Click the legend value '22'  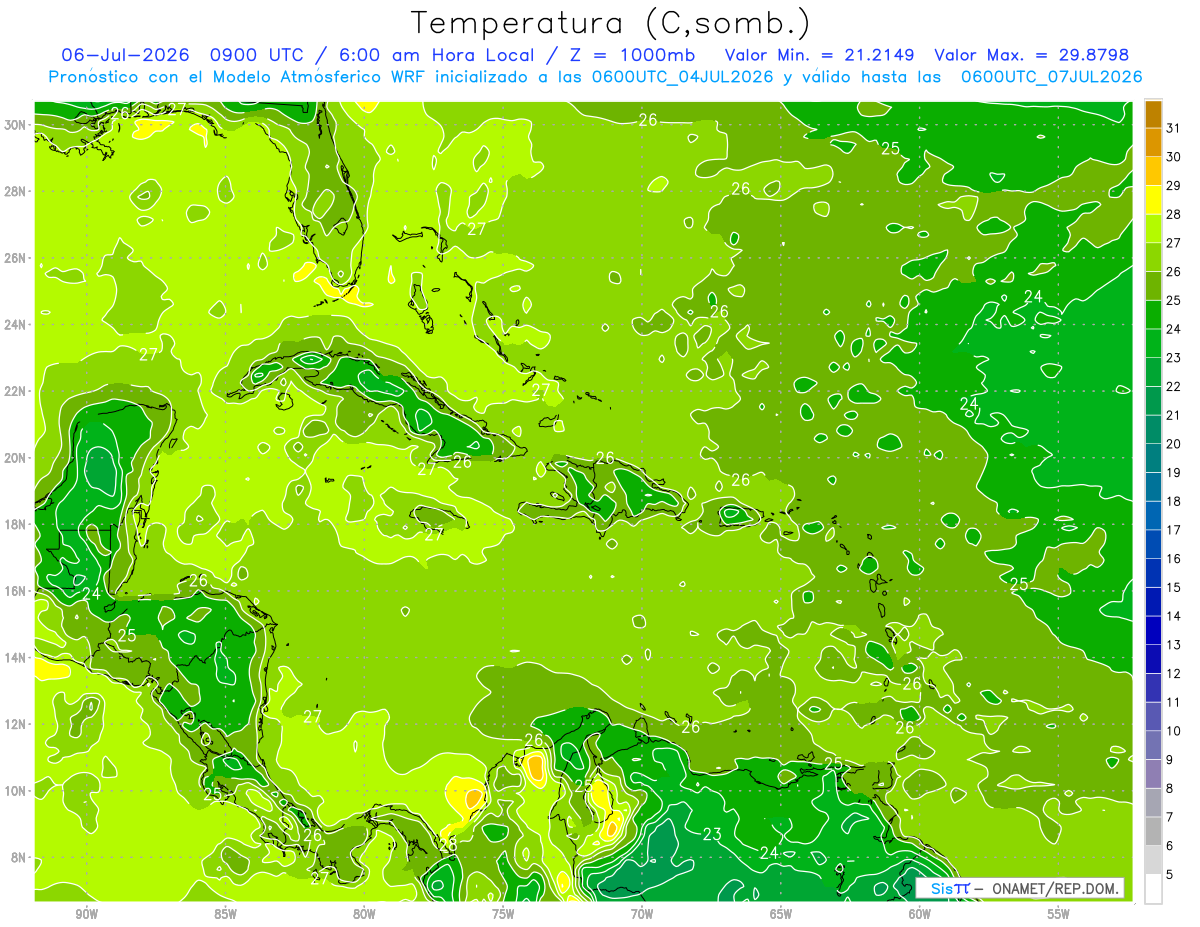pyautogui.click(x=1174, y=386)
